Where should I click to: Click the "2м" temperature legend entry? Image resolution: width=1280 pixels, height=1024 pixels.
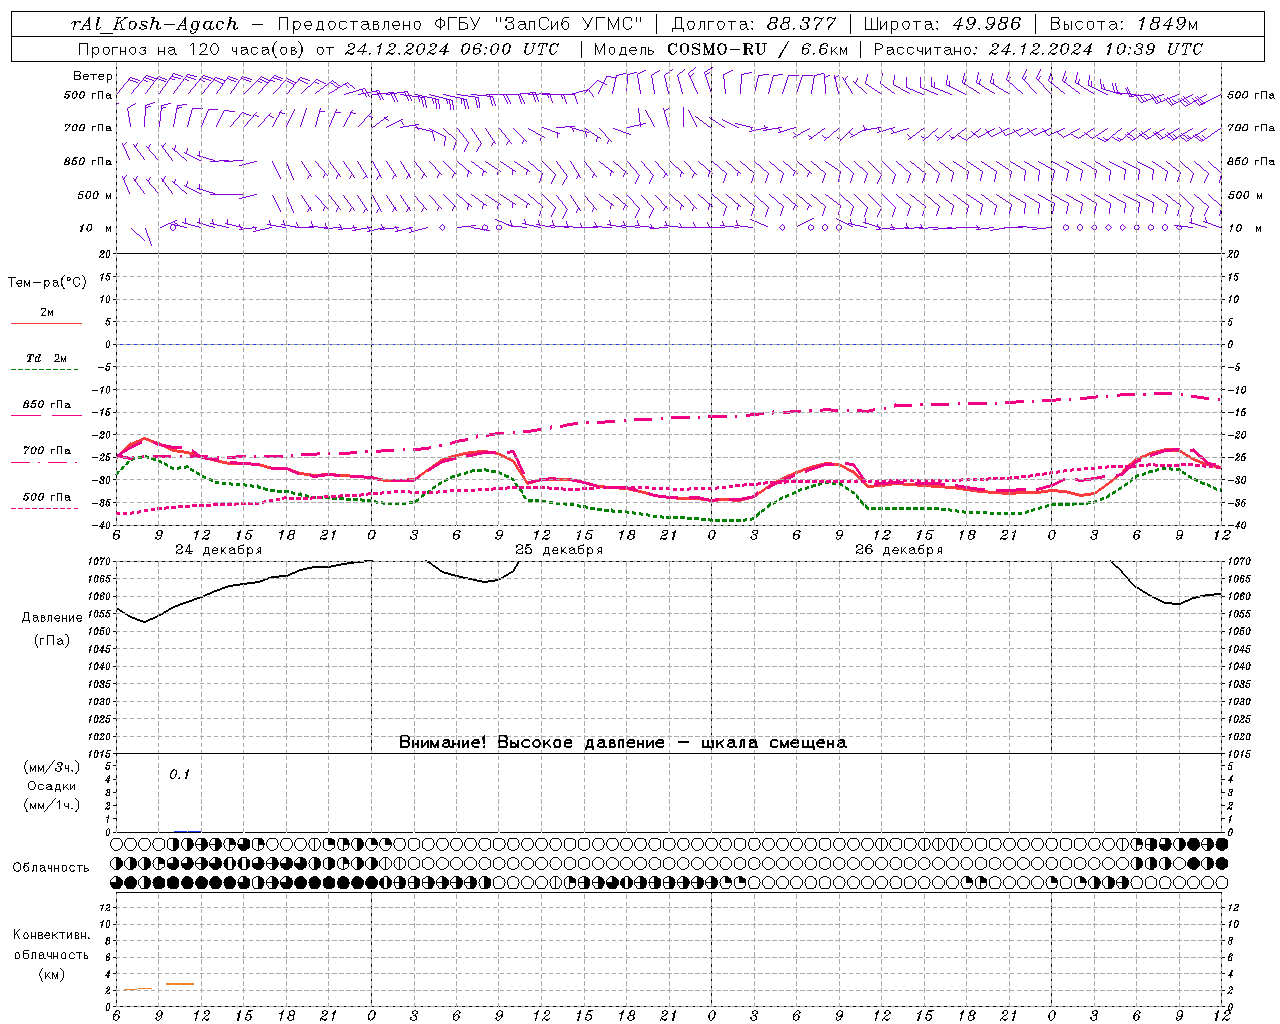tap(47, 313)
